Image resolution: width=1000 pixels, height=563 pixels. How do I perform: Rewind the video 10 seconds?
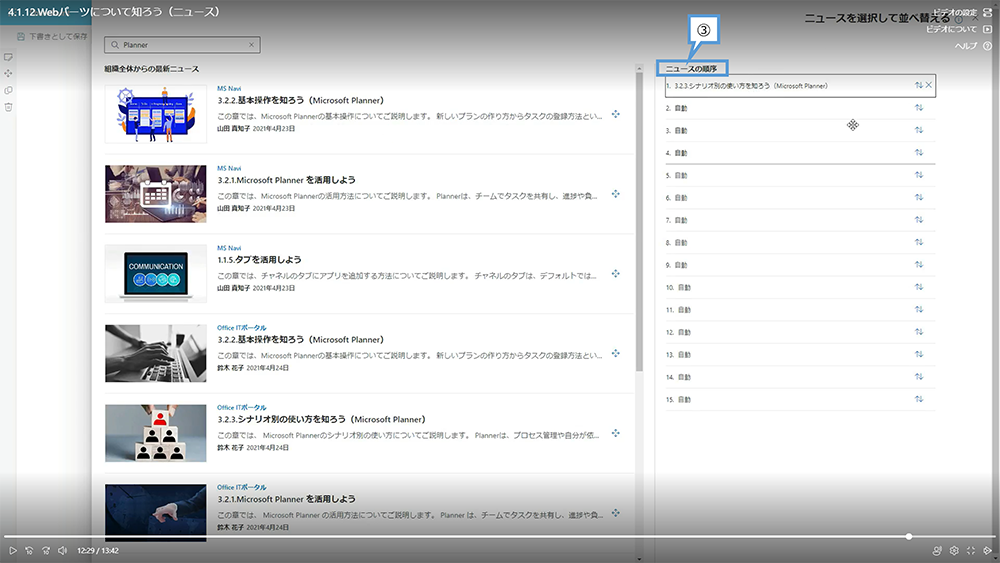(x=29, y=550)
